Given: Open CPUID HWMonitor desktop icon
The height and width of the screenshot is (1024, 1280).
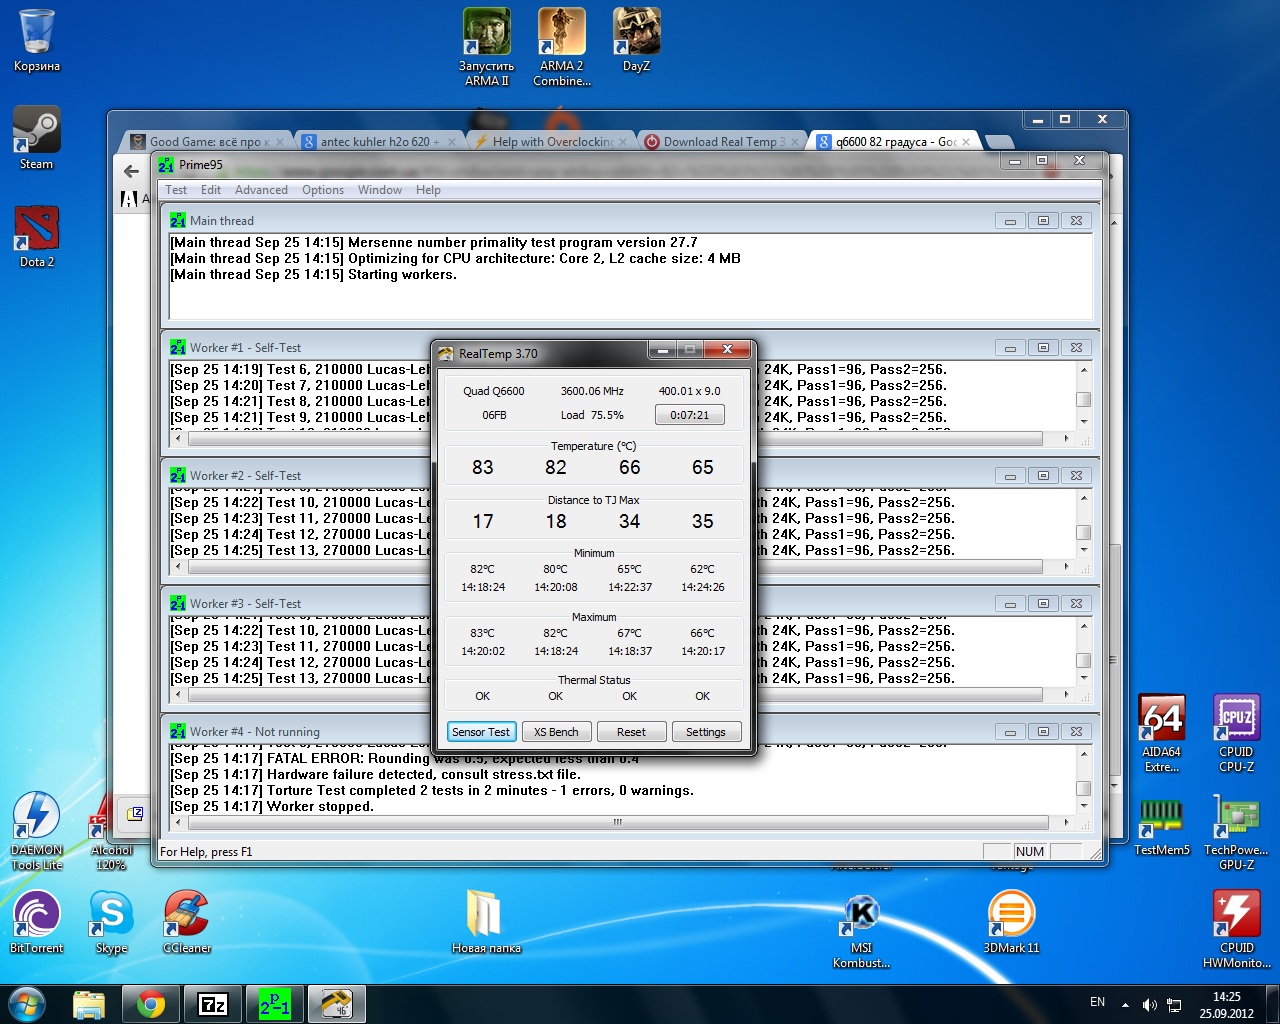Looking at the screenshot, I should tap(1236, 929).
